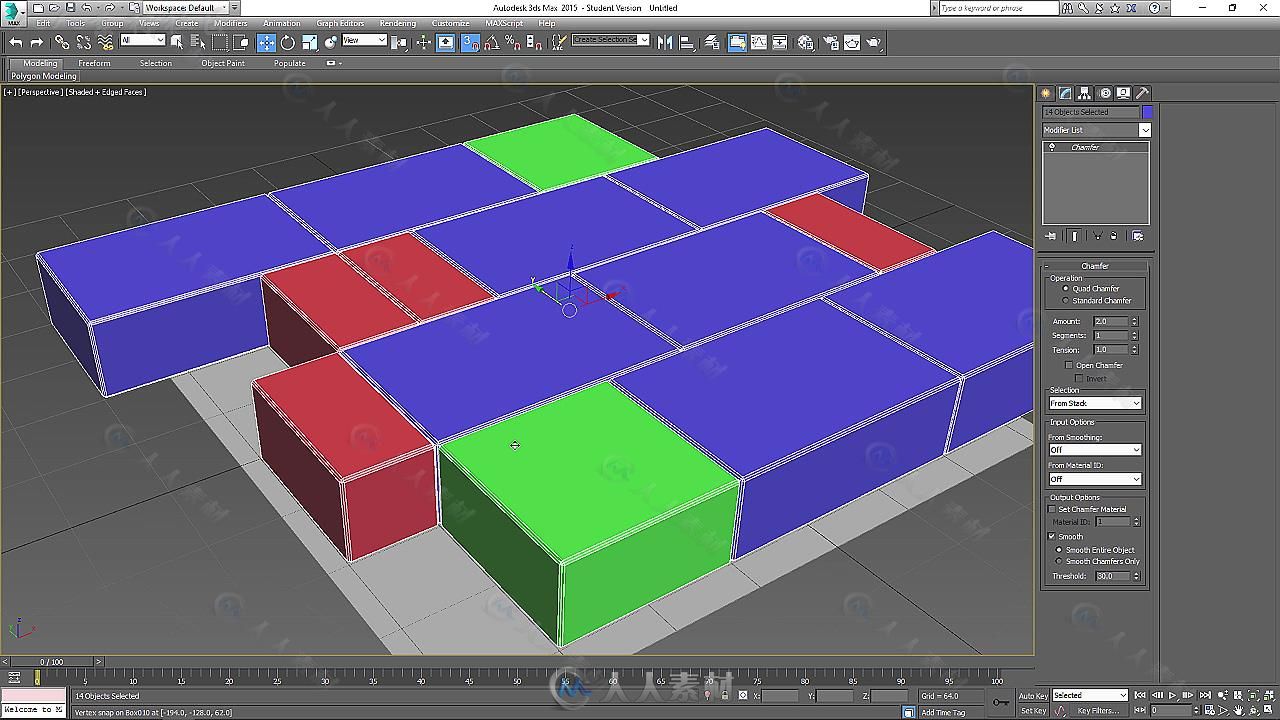The height and width of the screenshot is (720, 1280).
Task: Select the Unlink Selection tool
Action: (84, 42)
